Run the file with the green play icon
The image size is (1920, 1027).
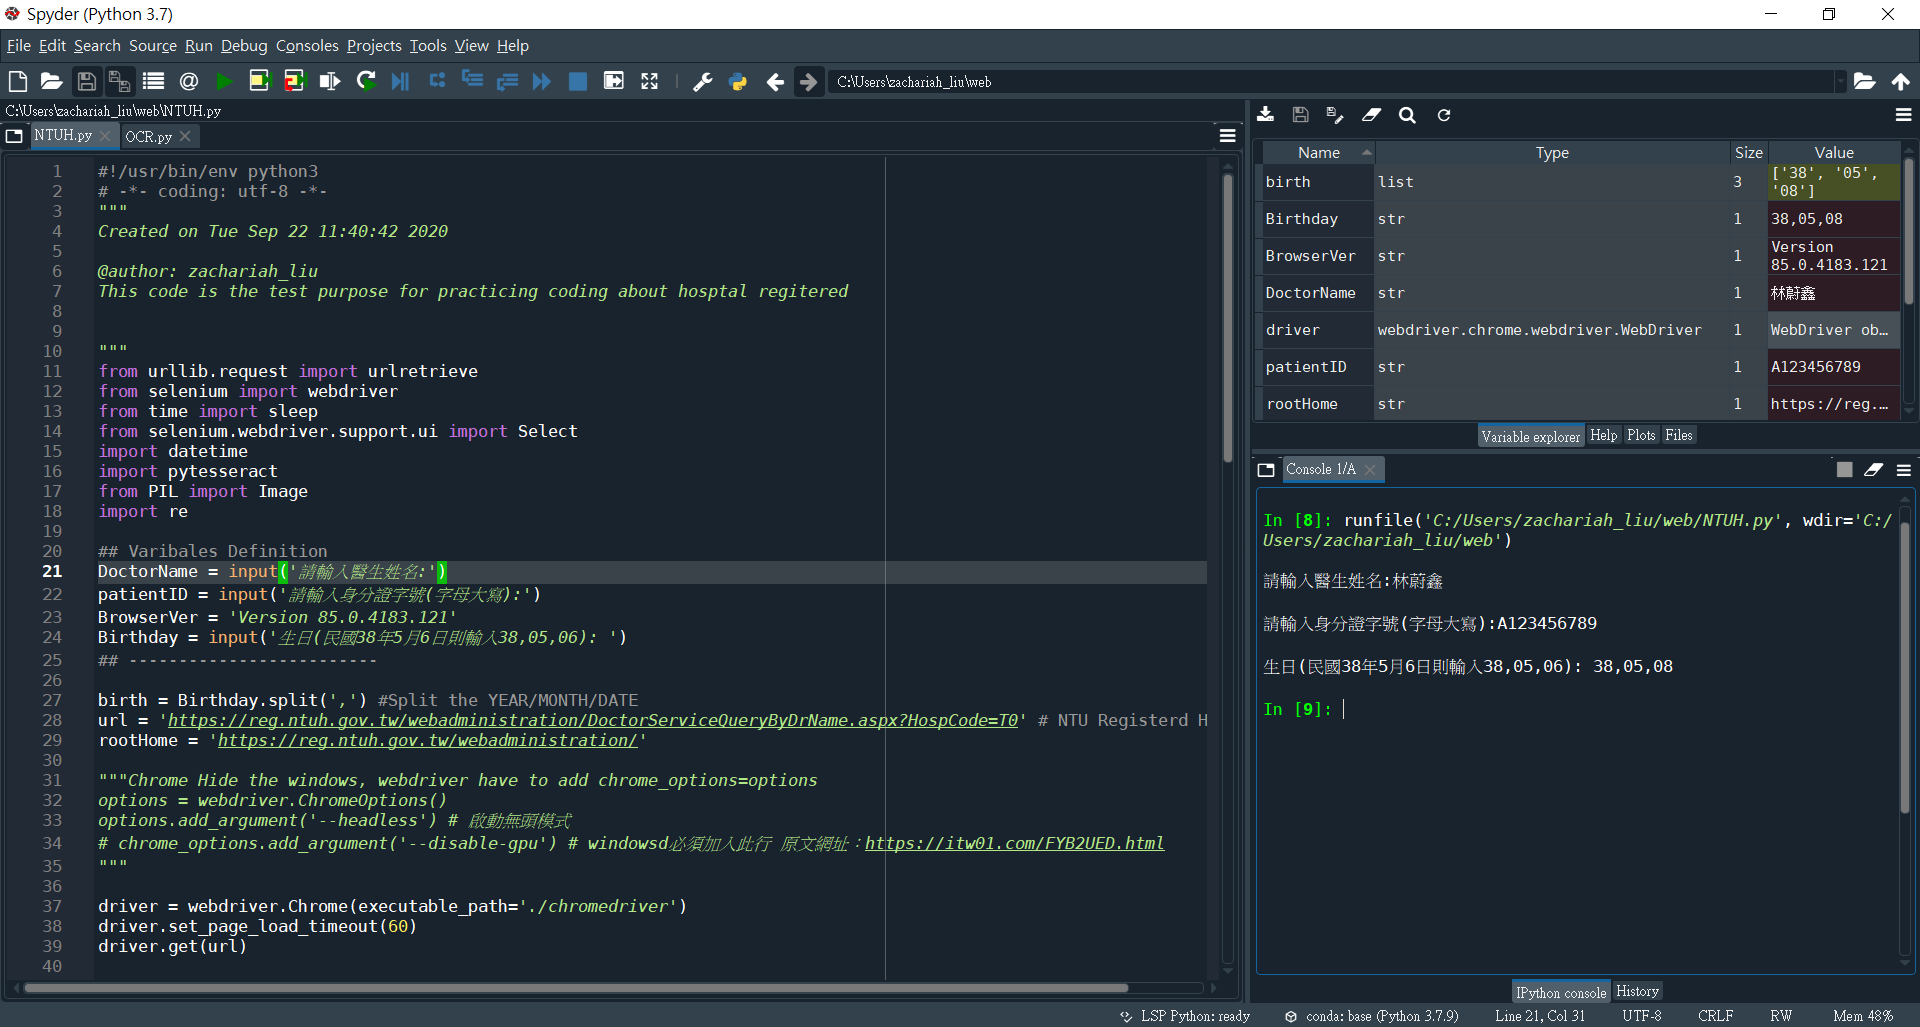tap(224, 81)
